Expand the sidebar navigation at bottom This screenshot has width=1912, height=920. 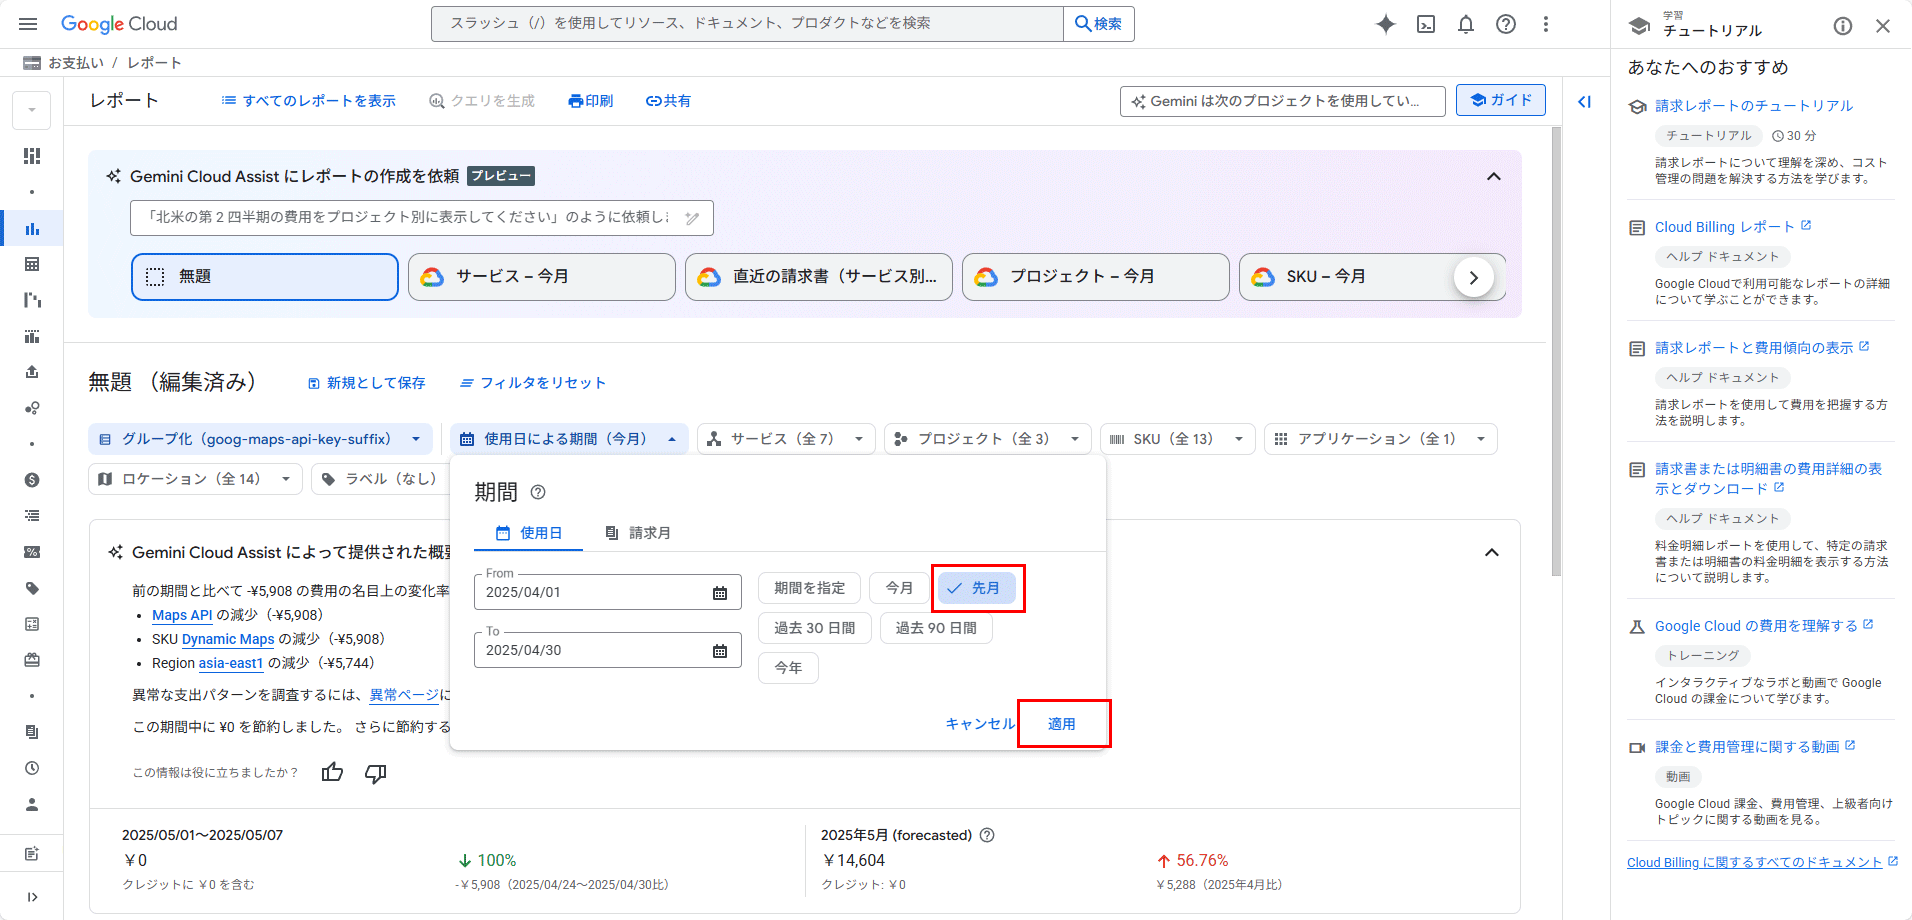pos(32,897)
